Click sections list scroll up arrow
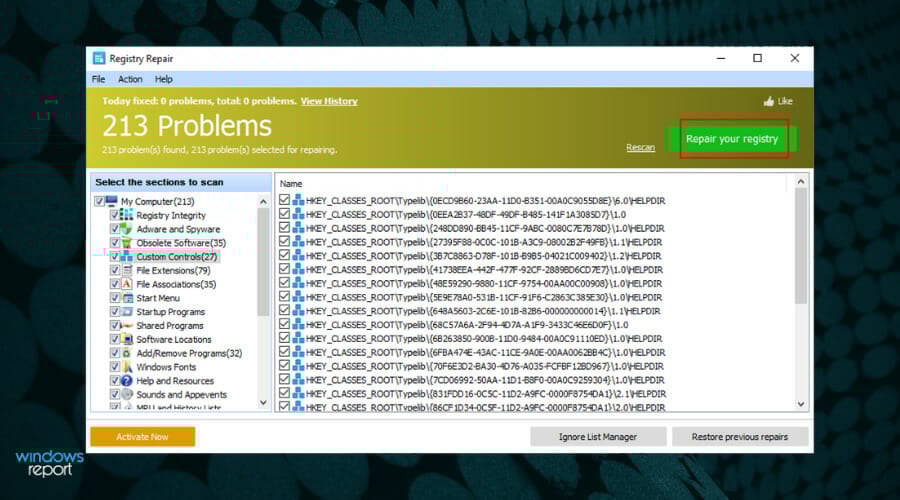The width and height of the screenshot is (900, 500). (x=263, y=201)
